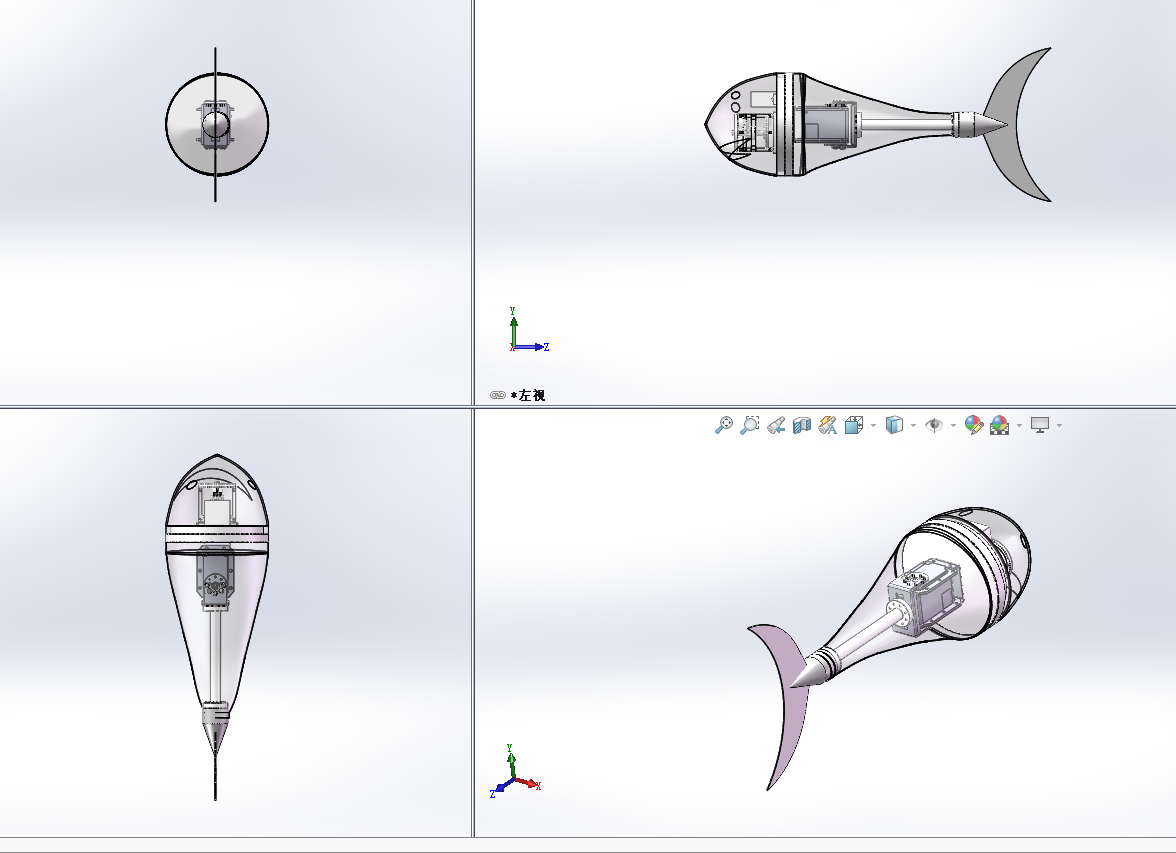Expand the Hide/Show Items dropdown arrow
The height and width of the screenshot is (853, 1176).
pyautogui.click(x=953, y=426)
